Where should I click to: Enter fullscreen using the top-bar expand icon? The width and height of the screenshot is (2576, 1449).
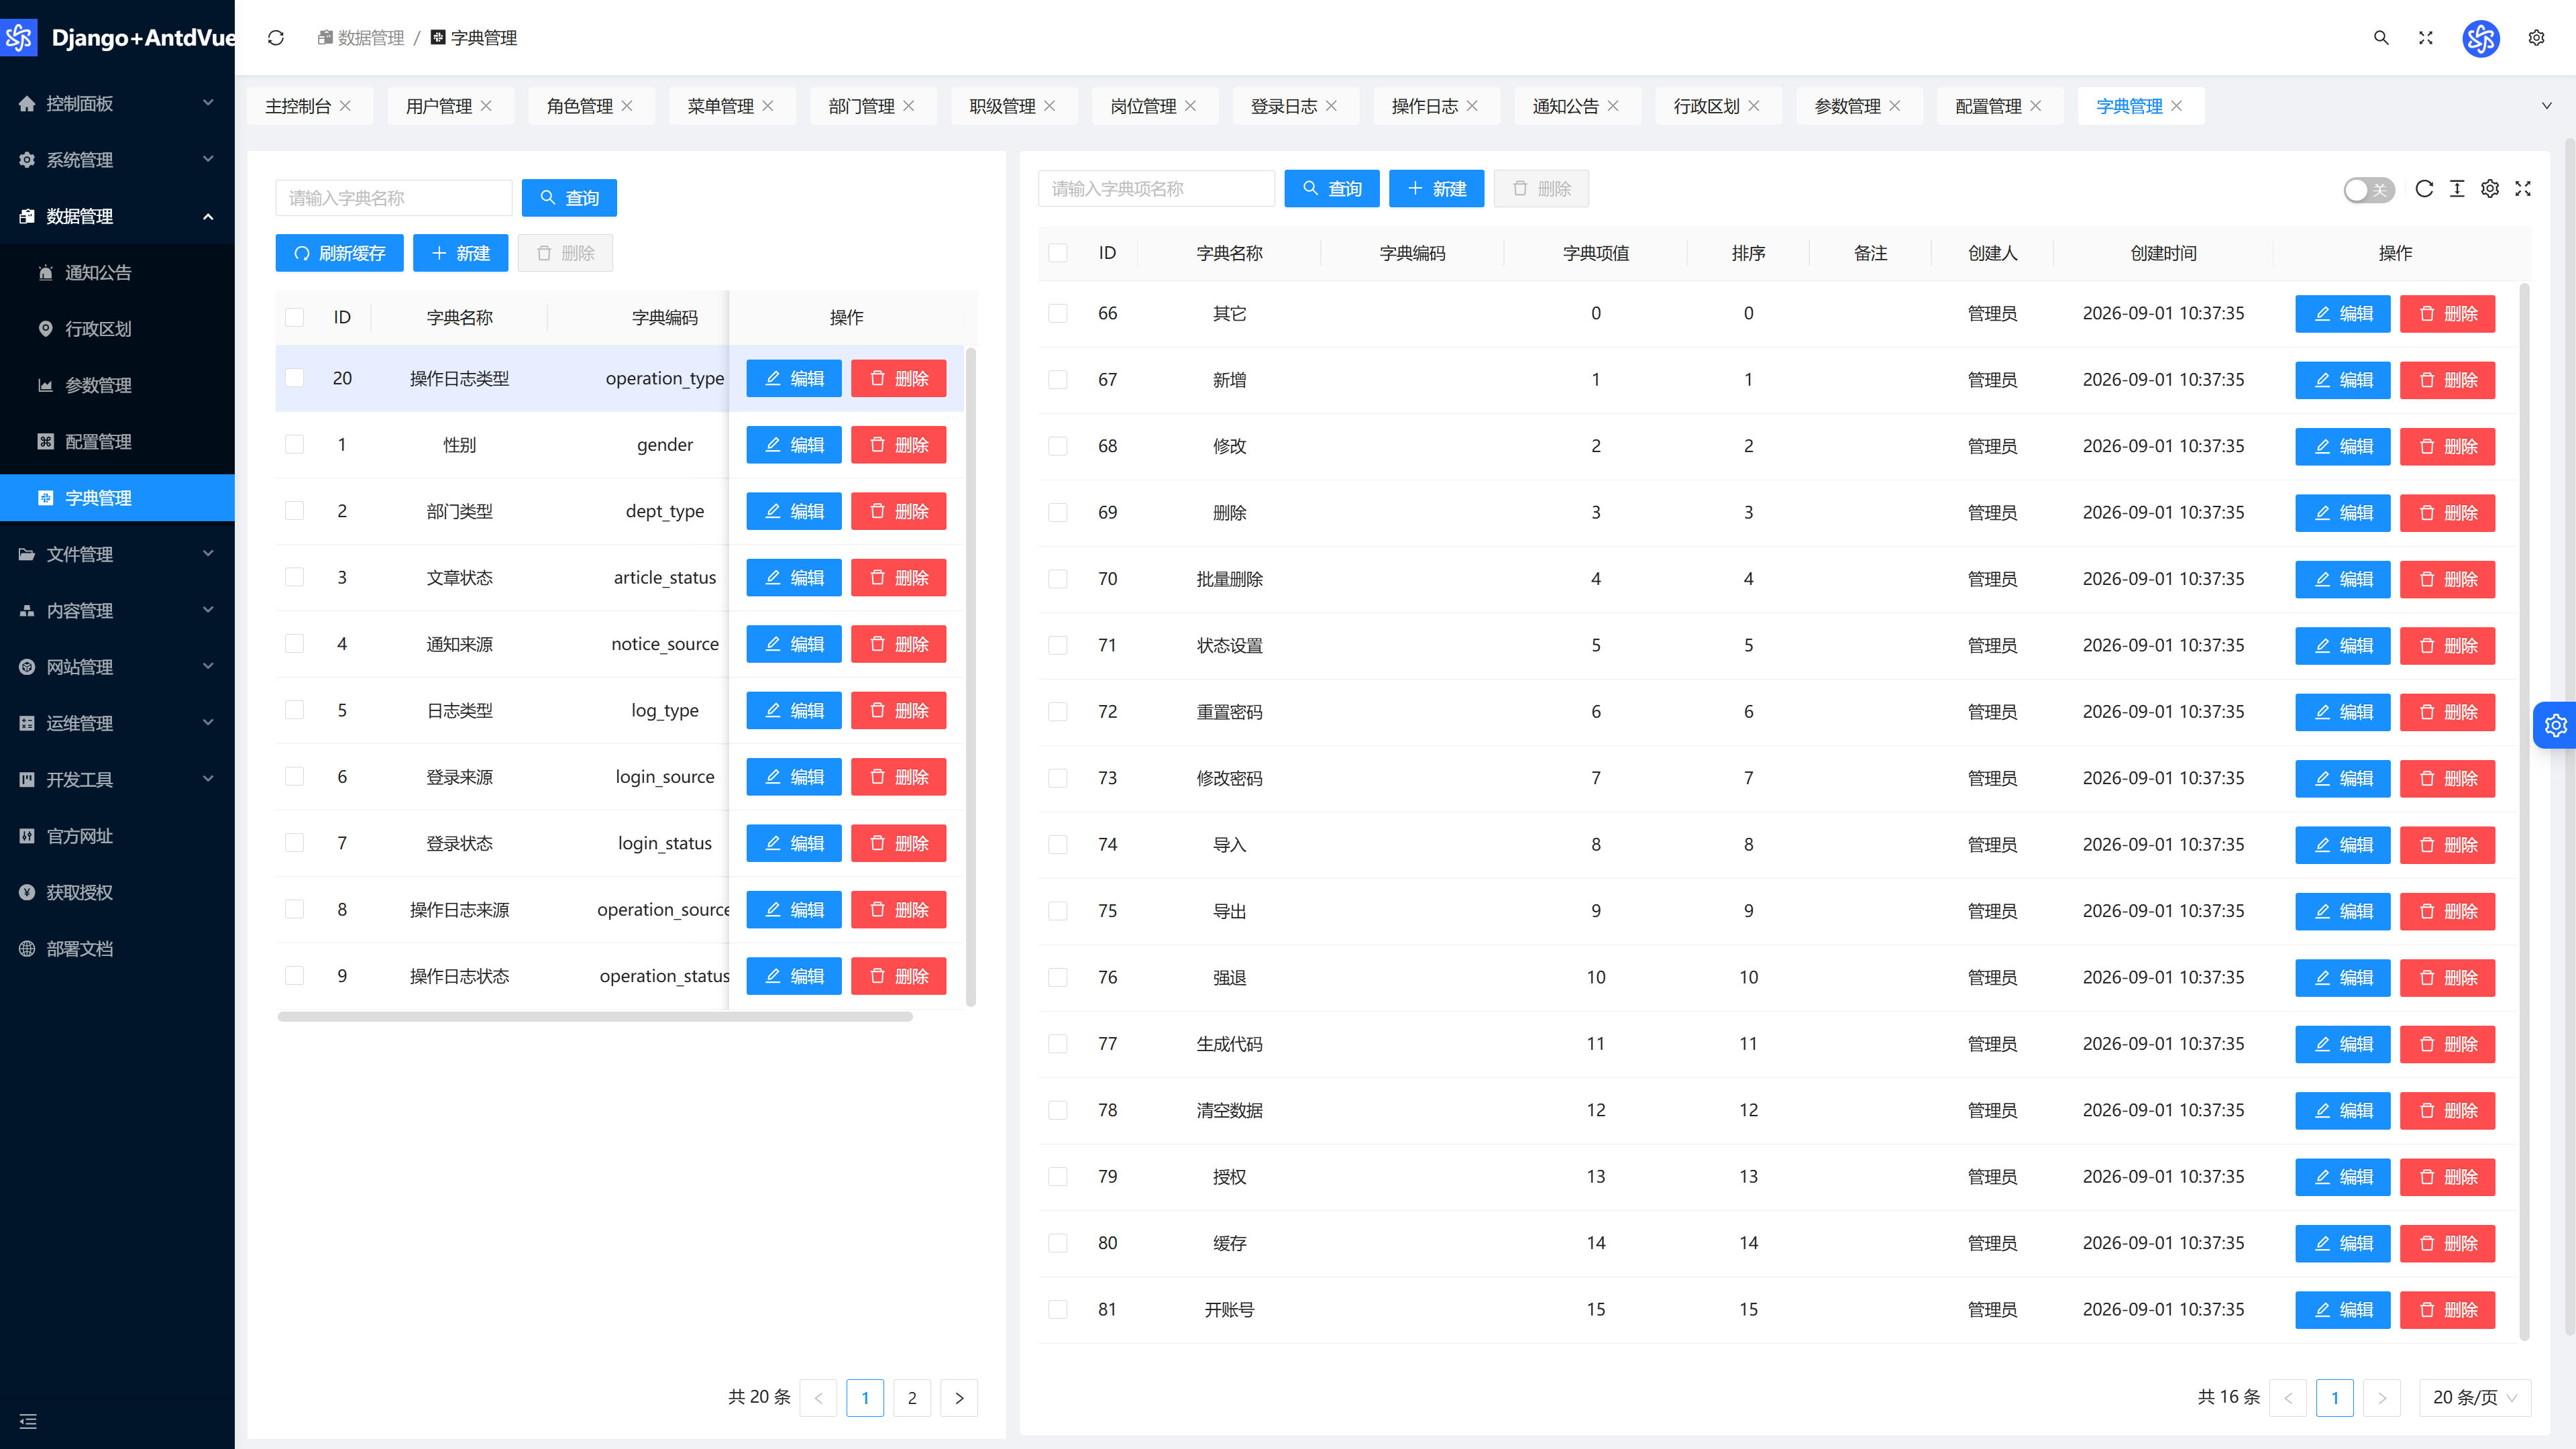coord(2425,38)
